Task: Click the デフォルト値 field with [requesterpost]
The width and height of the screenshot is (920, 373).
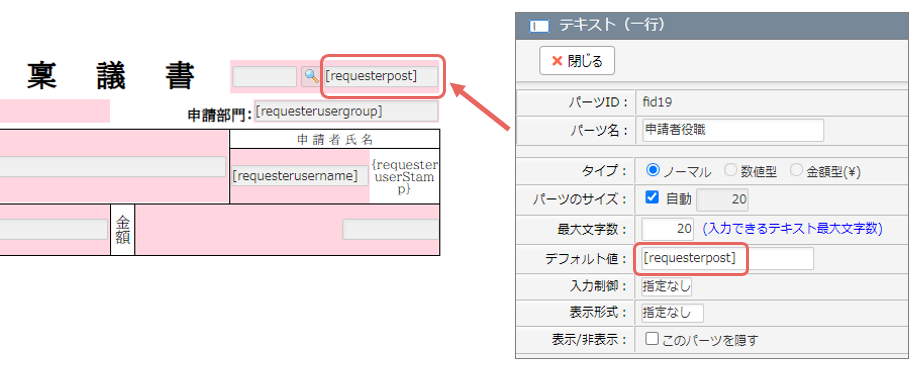Action: [x=728, y=258]
